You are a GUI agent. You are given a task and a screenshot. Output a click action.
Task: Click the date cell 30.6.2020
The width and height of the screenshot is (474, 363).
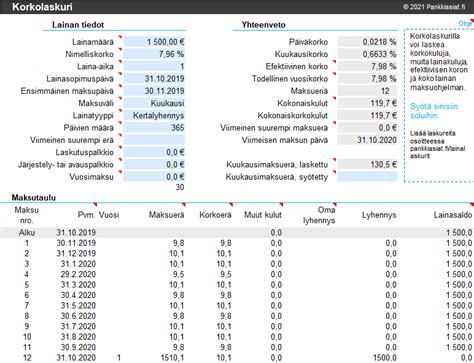tap(78, 316)
